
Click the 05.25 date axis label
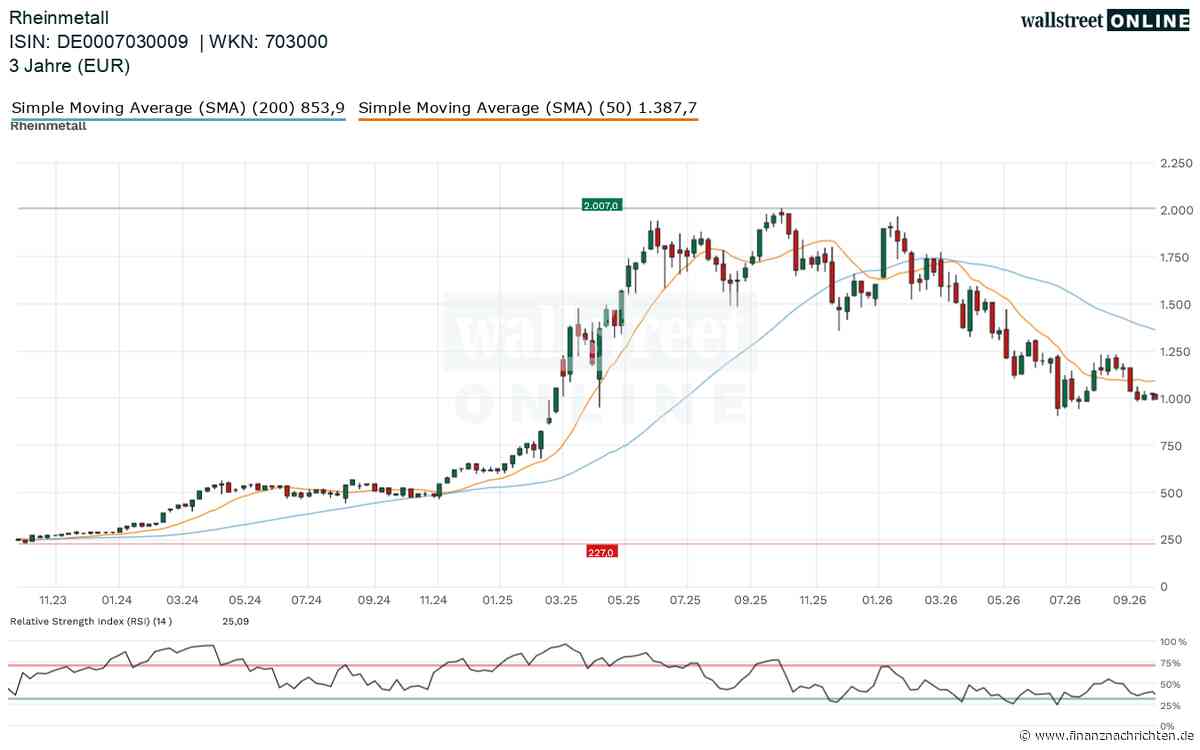(624, 600)
